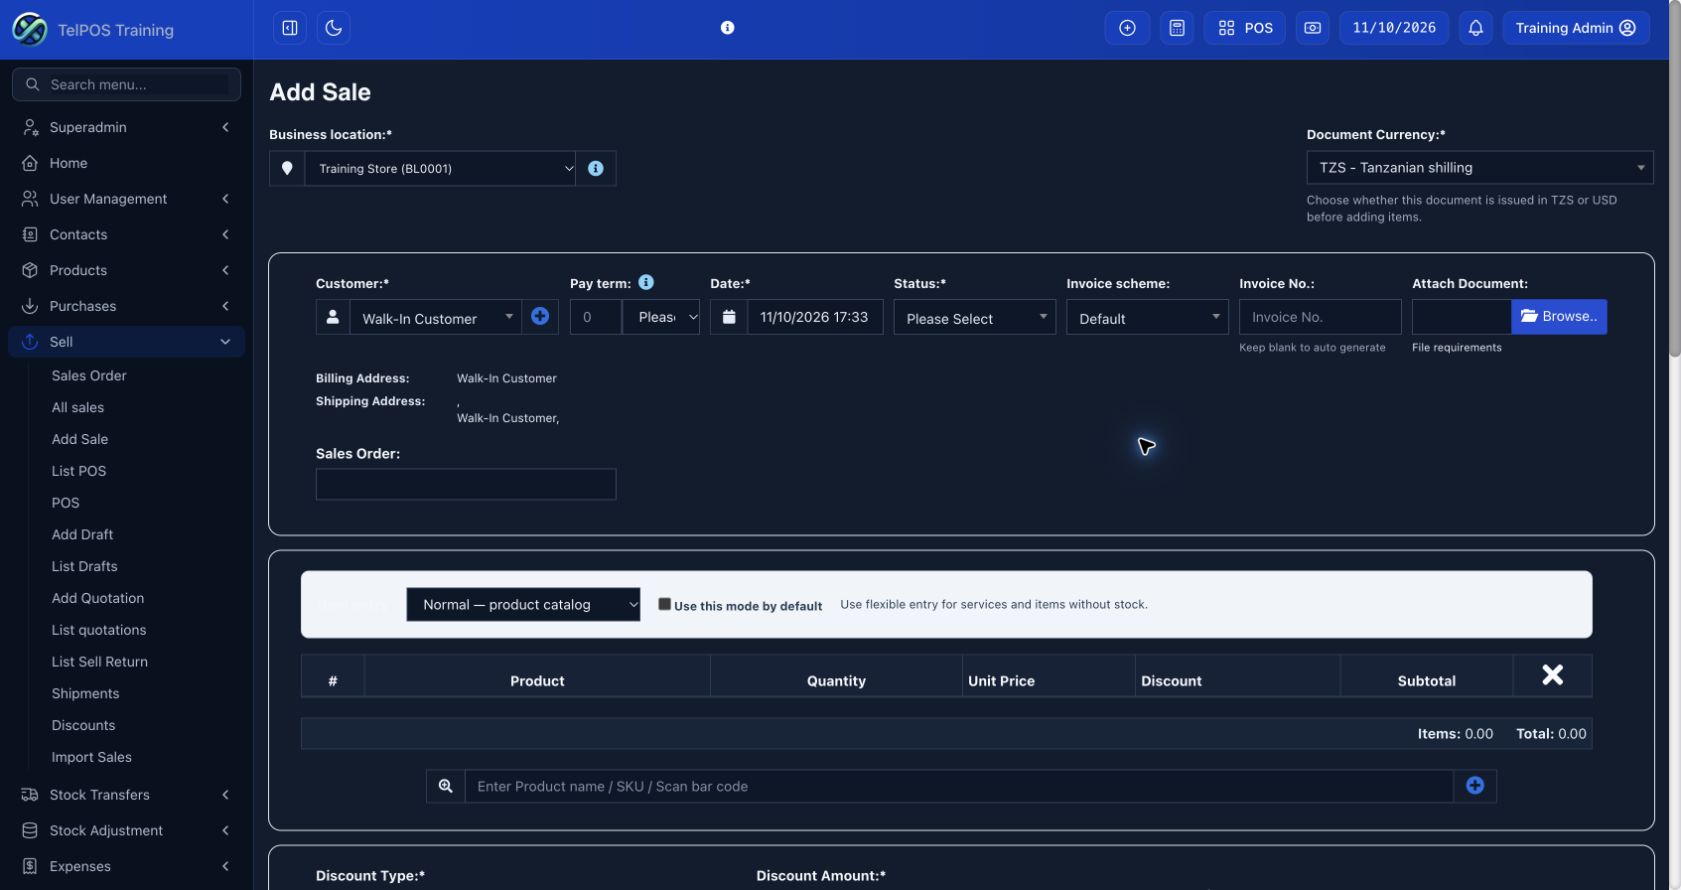Click the plus circle quick-add icon
This screenshot has width=1681, height=890.
point(1127,28)
